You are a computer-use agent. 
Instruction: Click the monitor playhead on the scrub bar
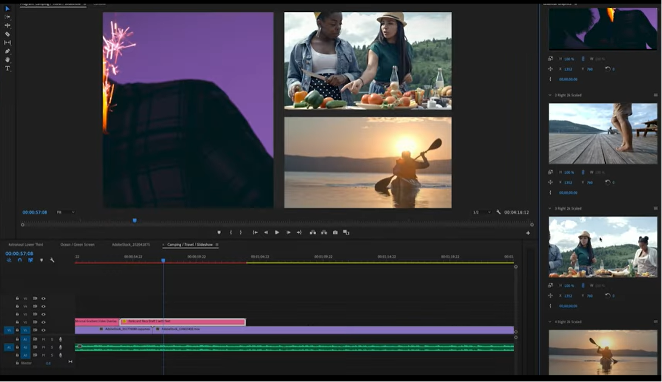(135, 220)
